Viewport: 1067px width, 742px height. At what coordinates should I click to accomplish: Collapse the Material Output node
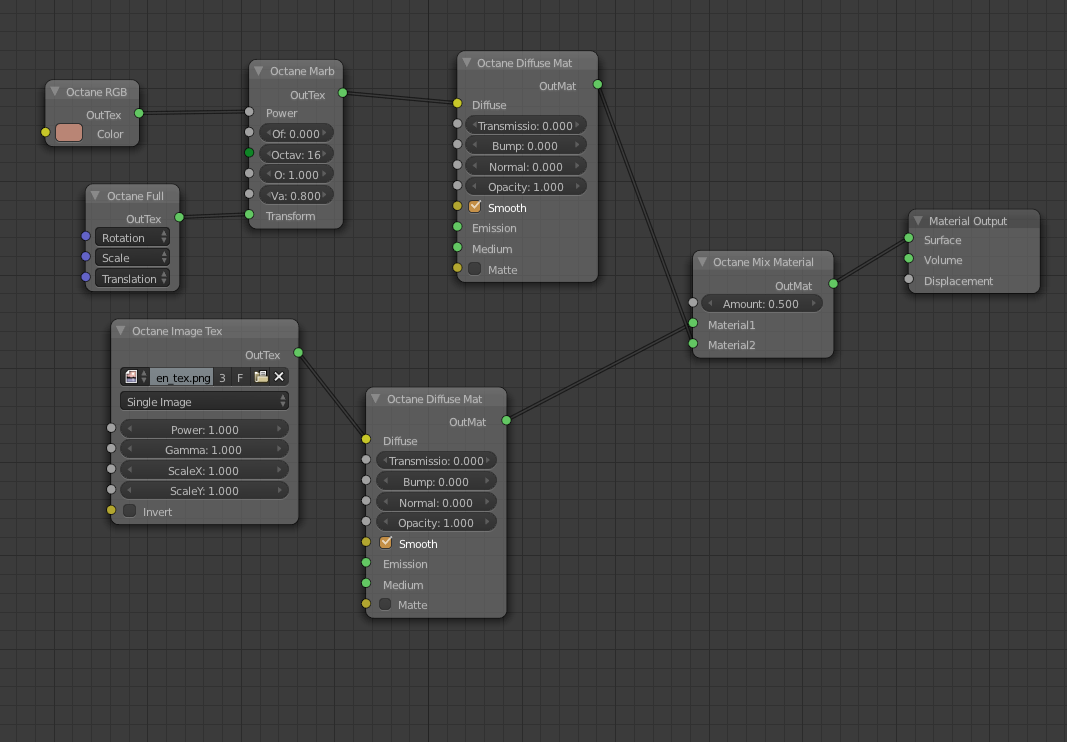point(918,221)
